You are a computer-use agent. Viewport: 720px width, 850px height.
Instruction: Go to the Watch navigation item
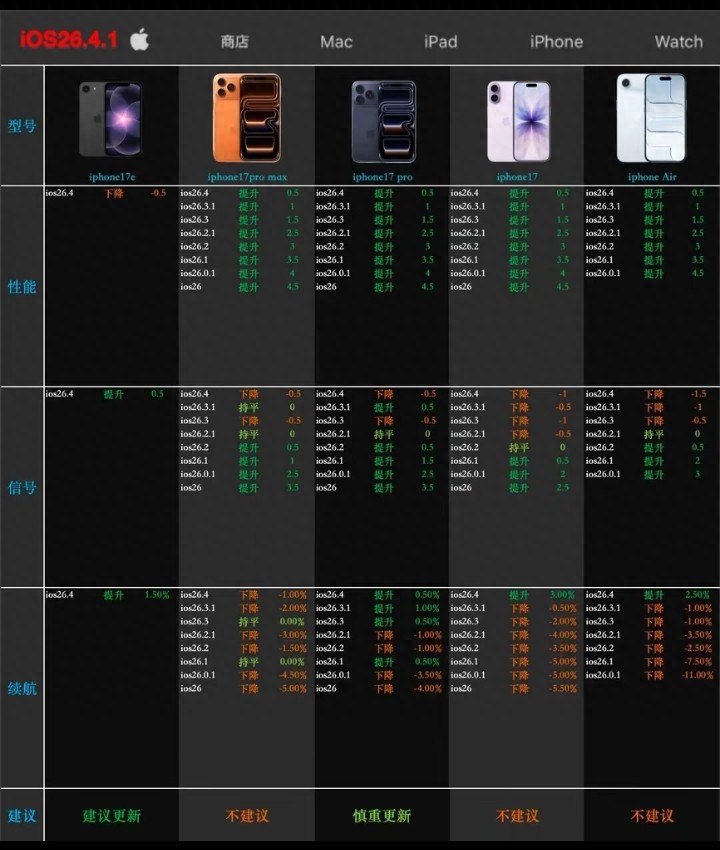pyautogui.click(x=678, y=42)
